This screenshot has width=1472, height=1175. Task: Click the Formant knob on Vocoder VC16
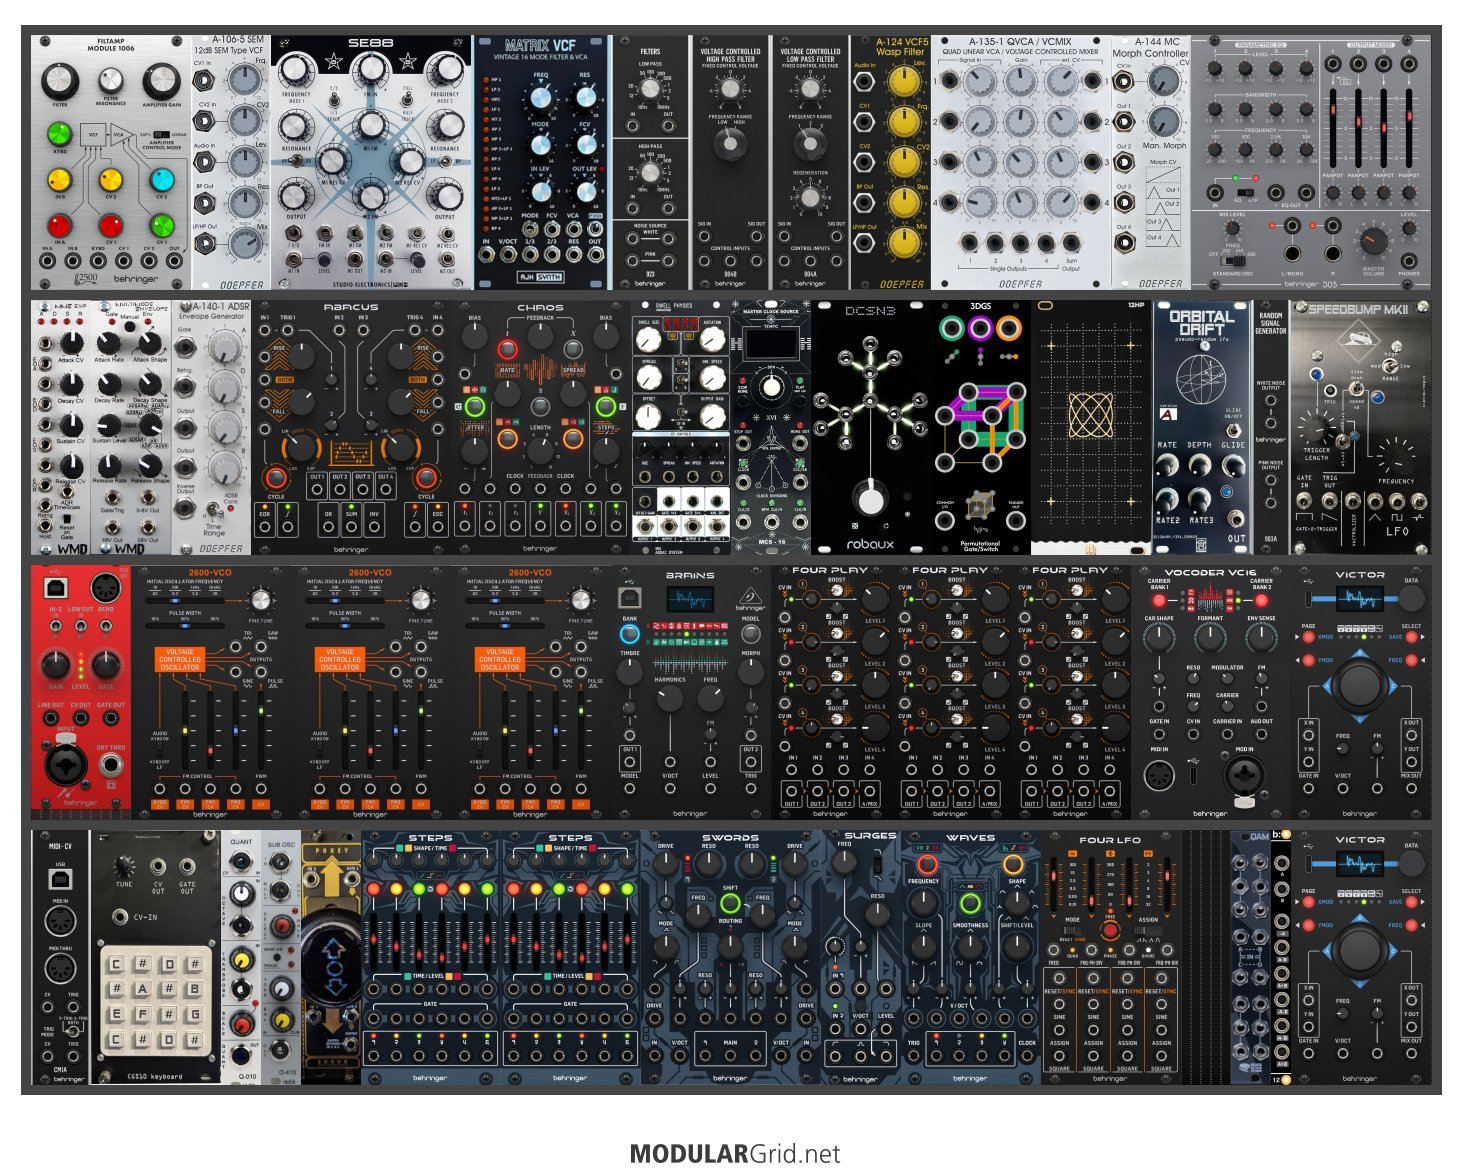[1210, 637]
